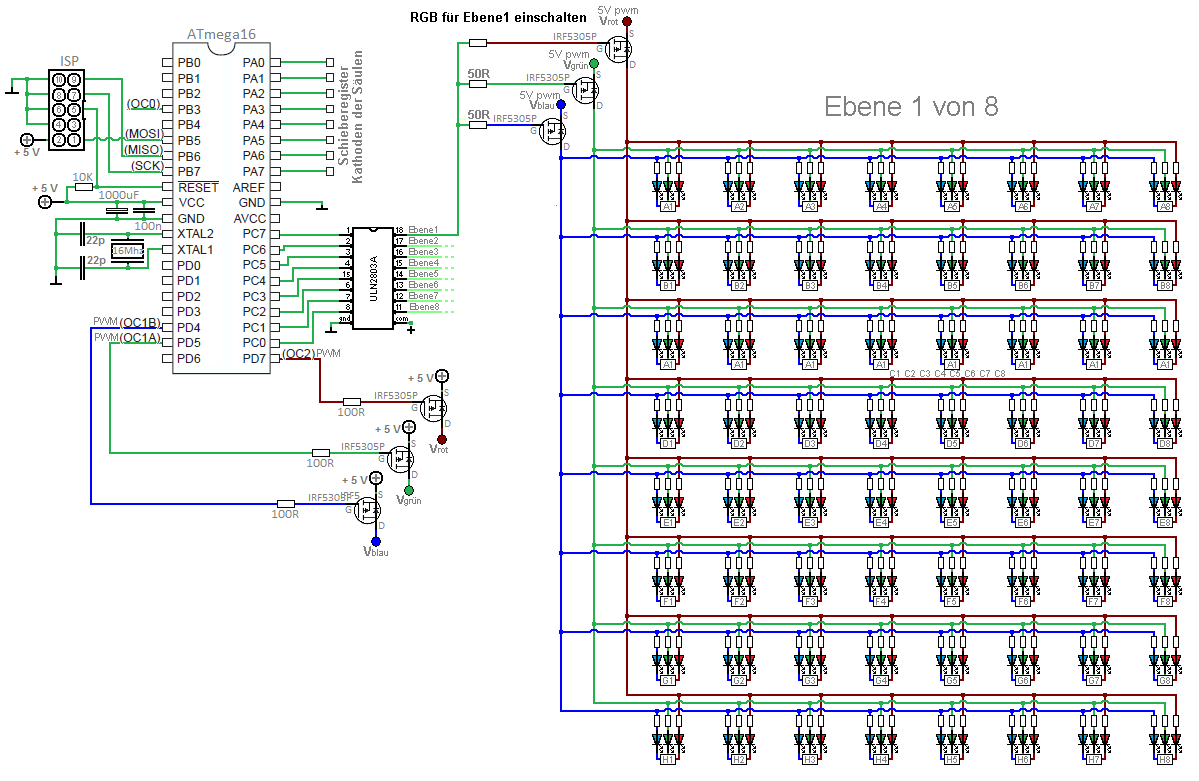Viewport: 1199px width, 781px height.
Task: Click the 16MHz crystal symbol
Action: point(127,250)
